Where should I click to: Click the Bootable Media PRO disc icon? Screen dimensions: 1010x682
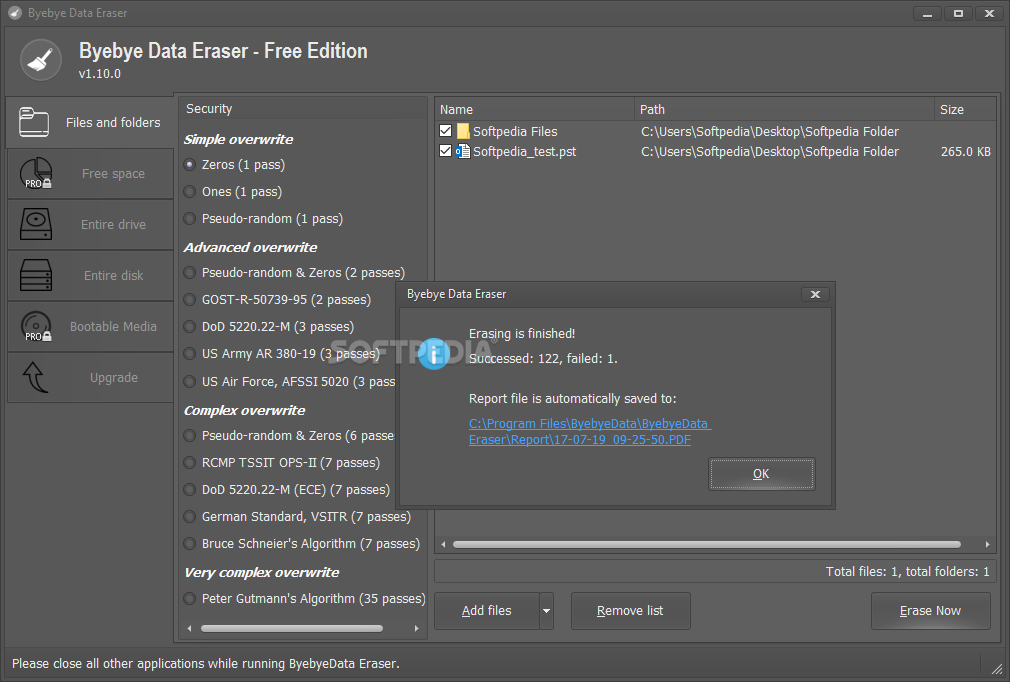[36, 327]
